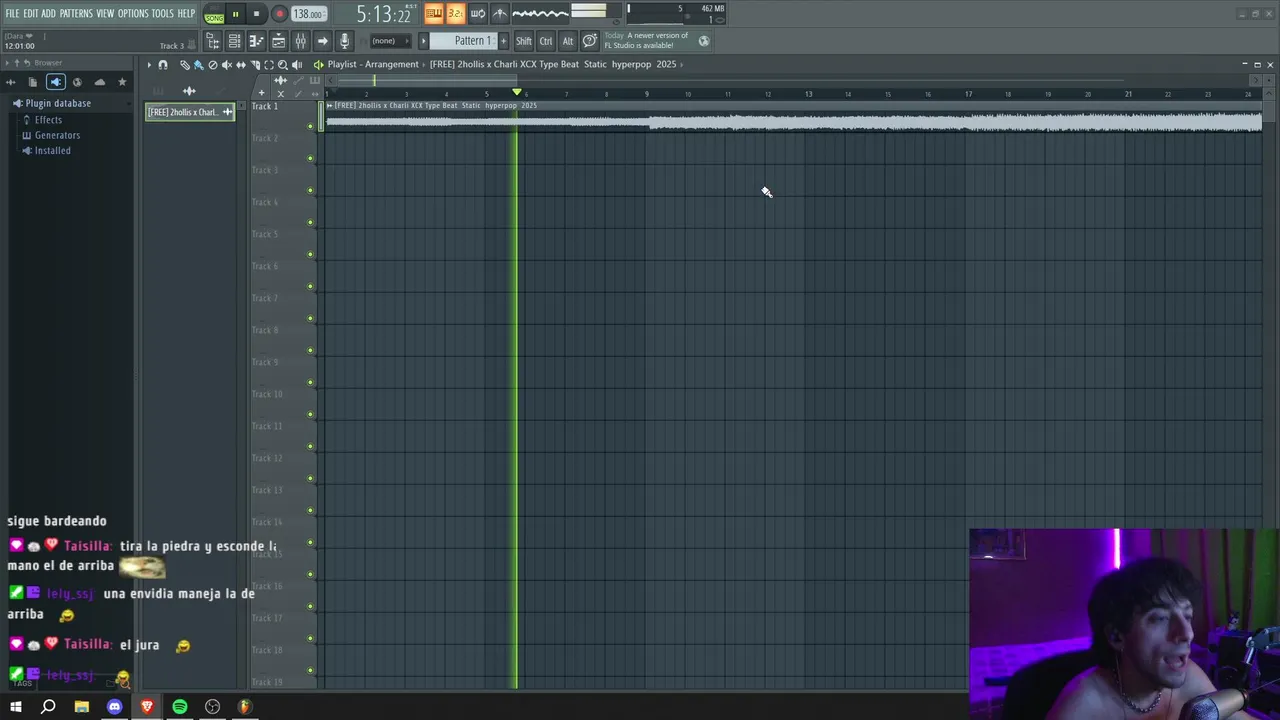Open the FILE menu
Screen dimensions: 1280x720
[12, 13]
